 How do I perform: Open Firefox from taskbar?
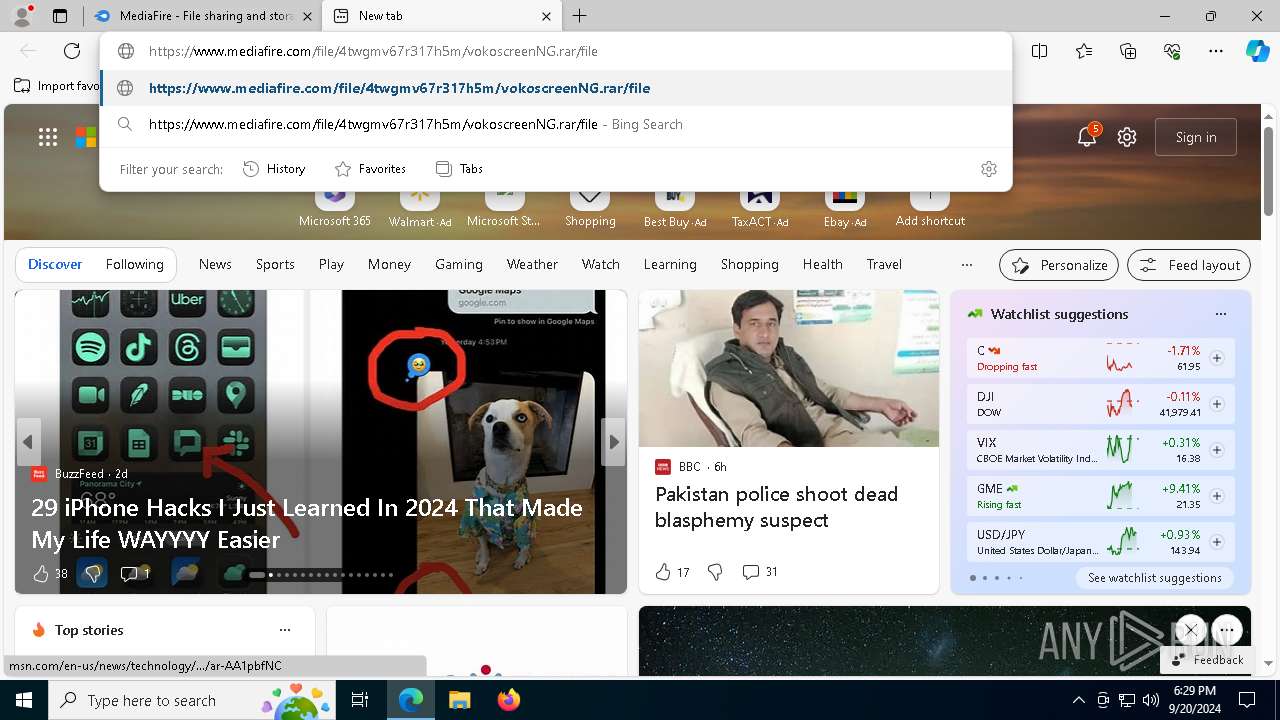pyautogui.click(x=508, y=700)
